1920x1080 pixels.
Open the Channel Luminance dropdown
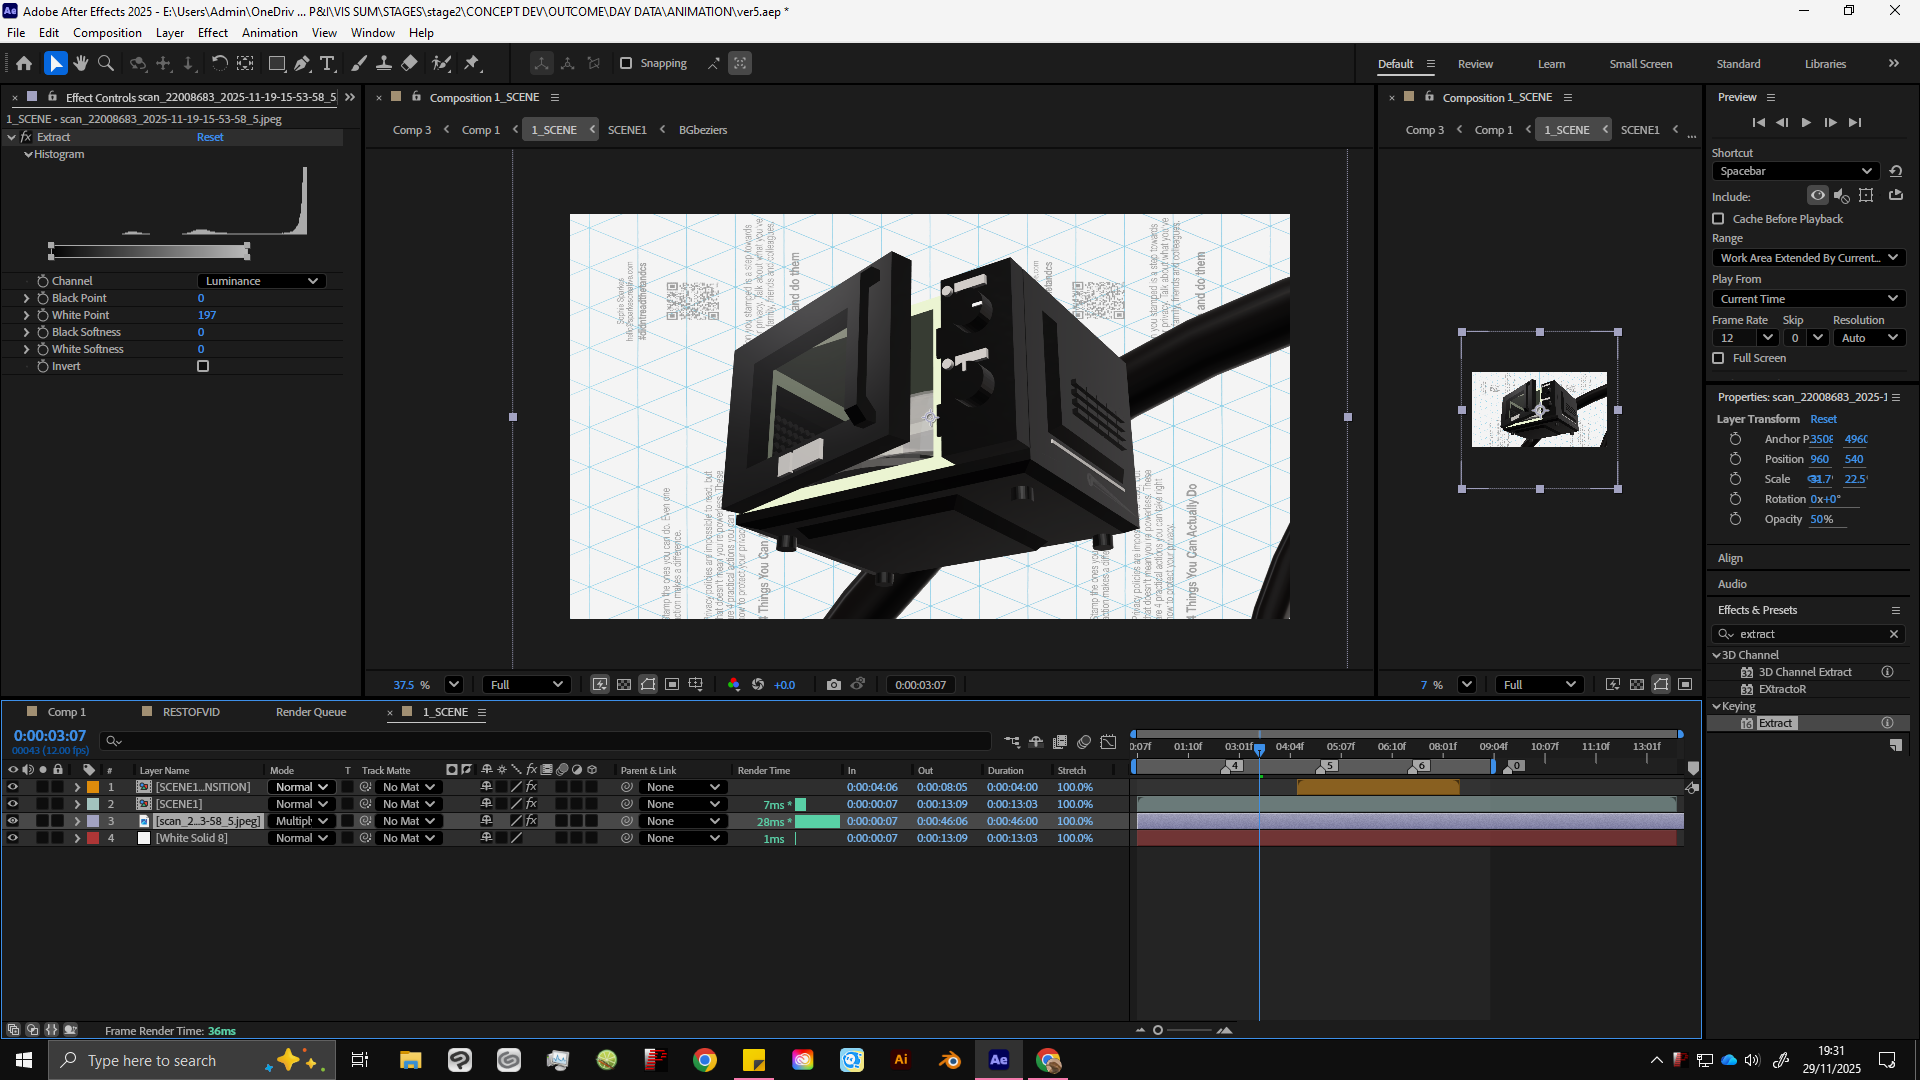tap(261, 281)
